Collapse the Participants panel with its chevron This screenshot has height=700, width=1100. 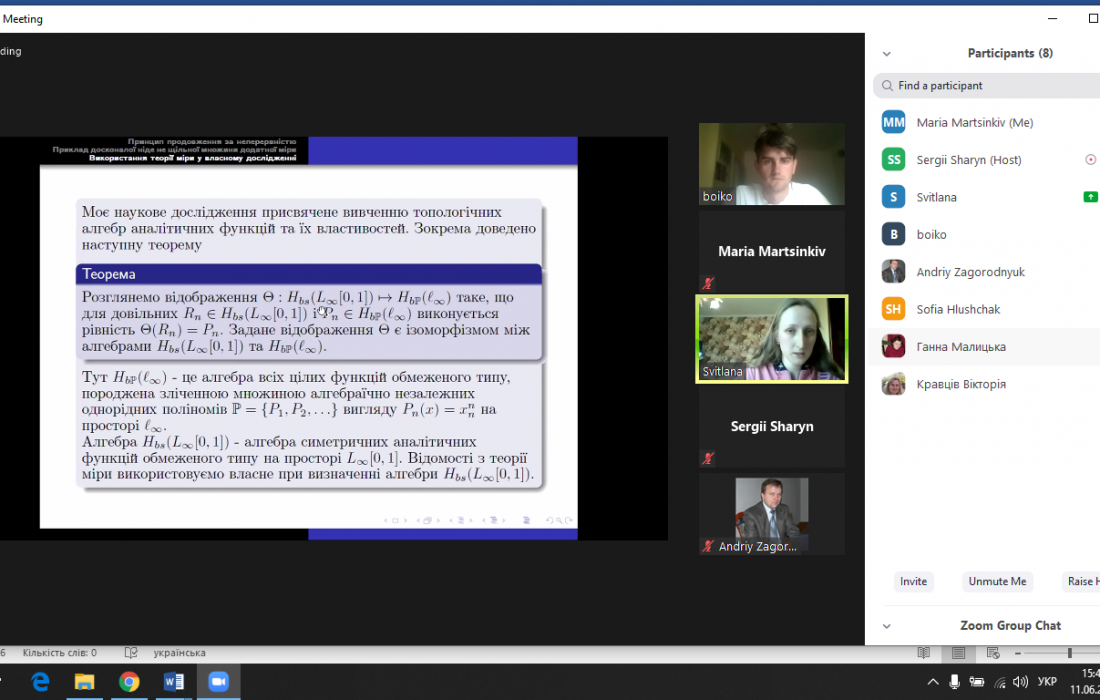click(886, 54)
